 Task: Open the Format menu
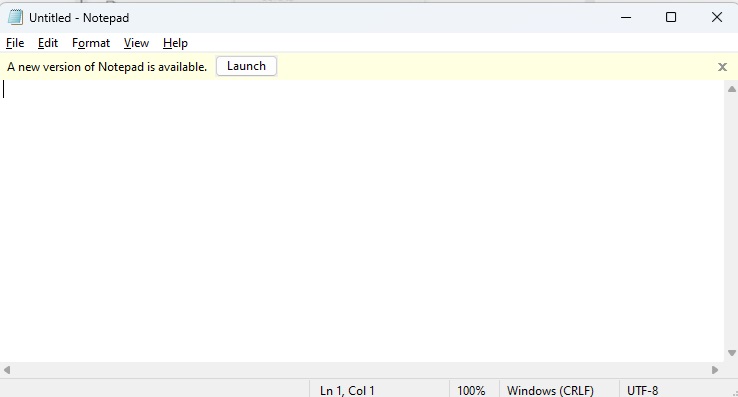91,43
